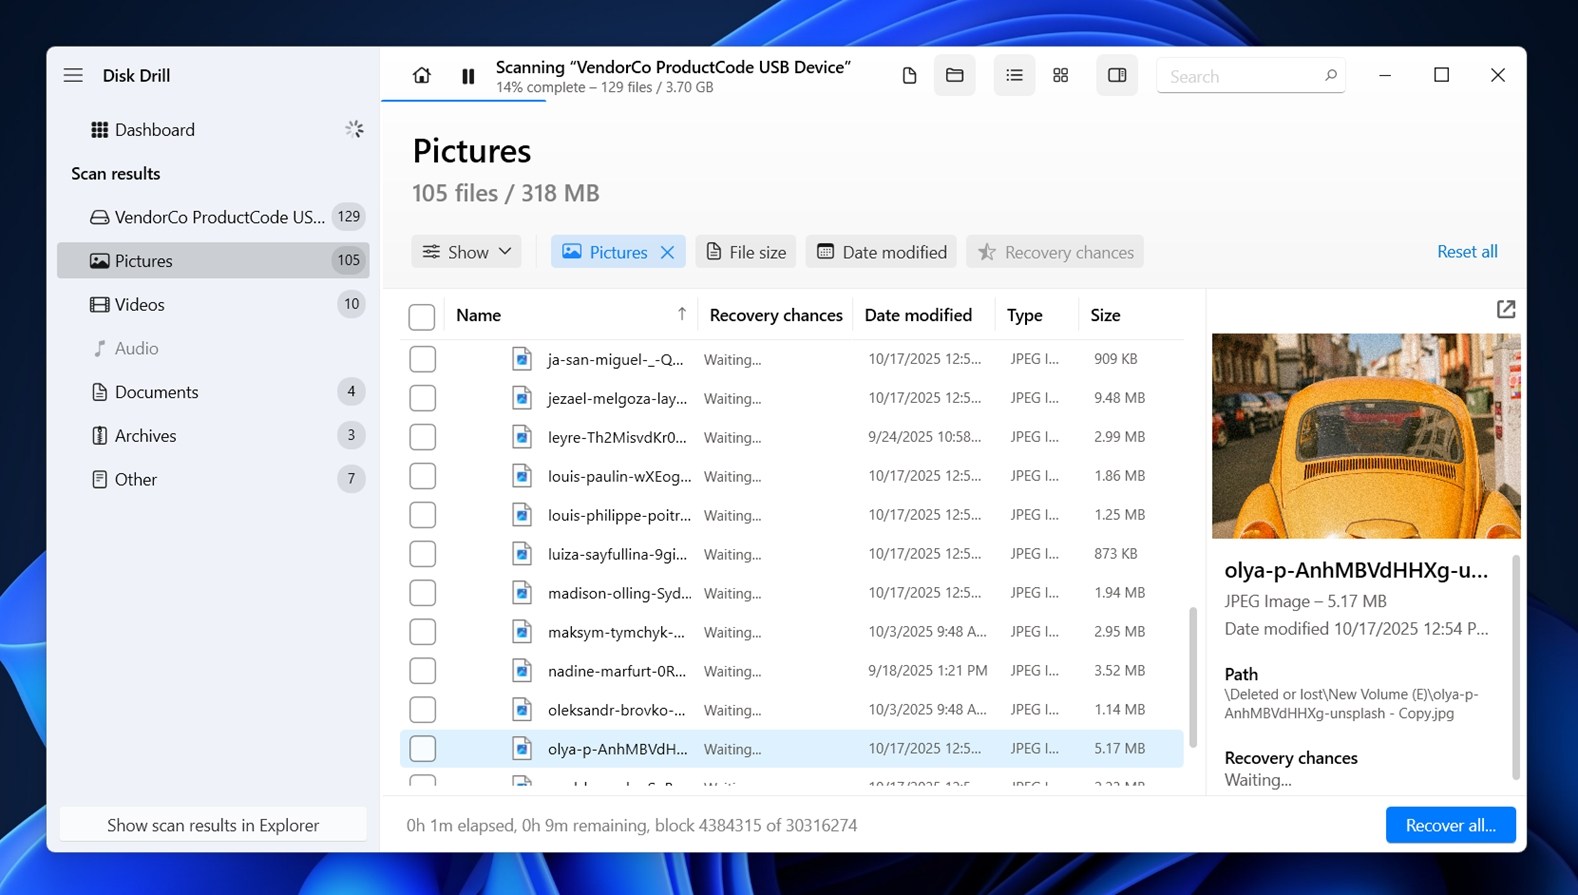Check the madison-olling file checkbox
Viewport: 1578px width, 895px height.
tap(422, 593)
